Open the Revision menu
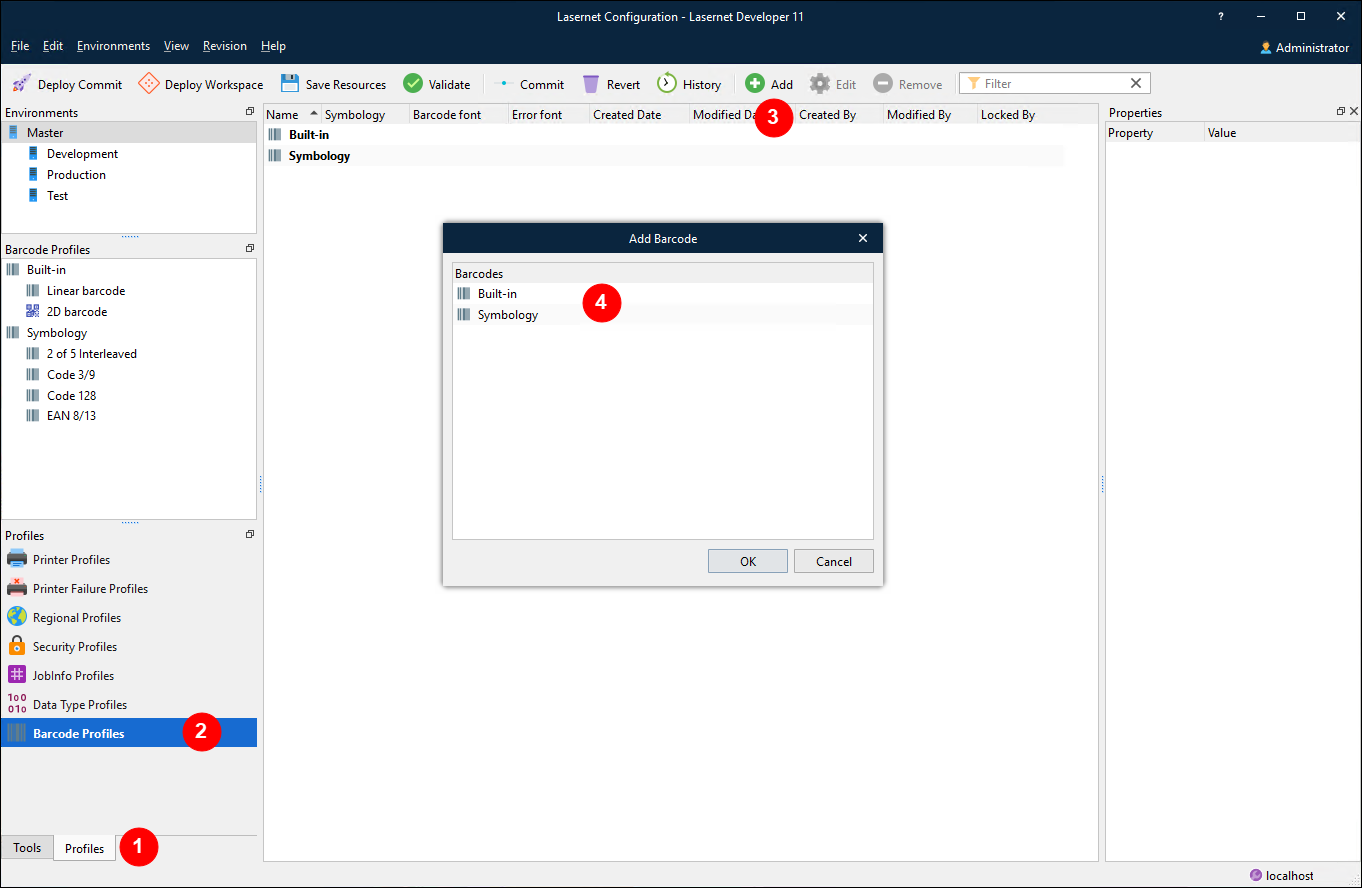 pyautogui.click(x=225, y=46)
